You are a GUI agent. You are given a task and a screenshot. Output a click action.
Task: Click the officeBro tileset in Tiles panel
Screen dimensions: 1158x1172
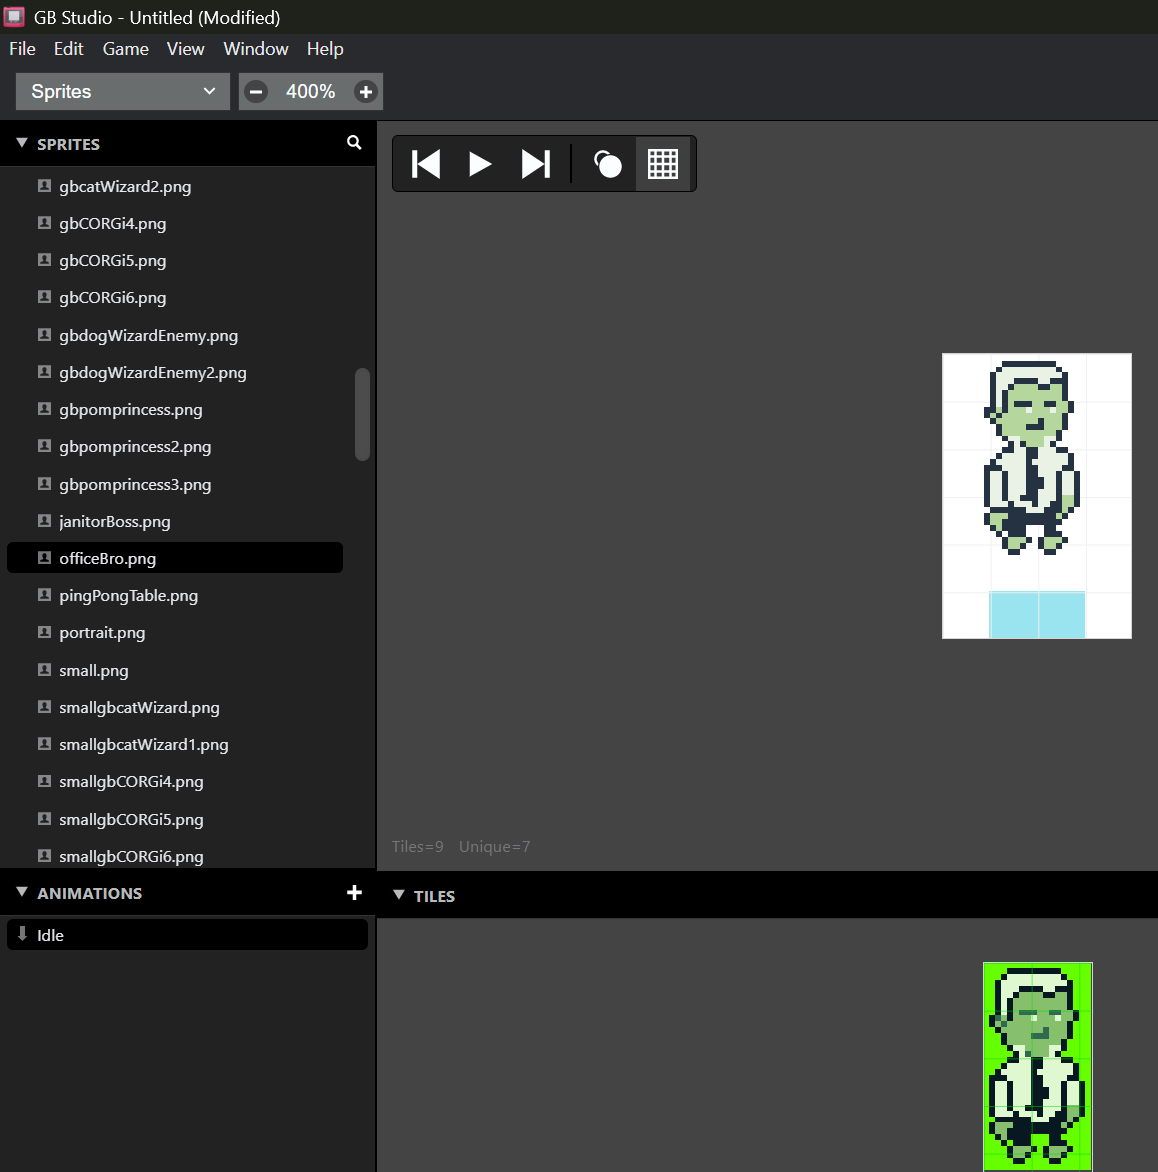pyautogui.click(x=1038, y=1067)
